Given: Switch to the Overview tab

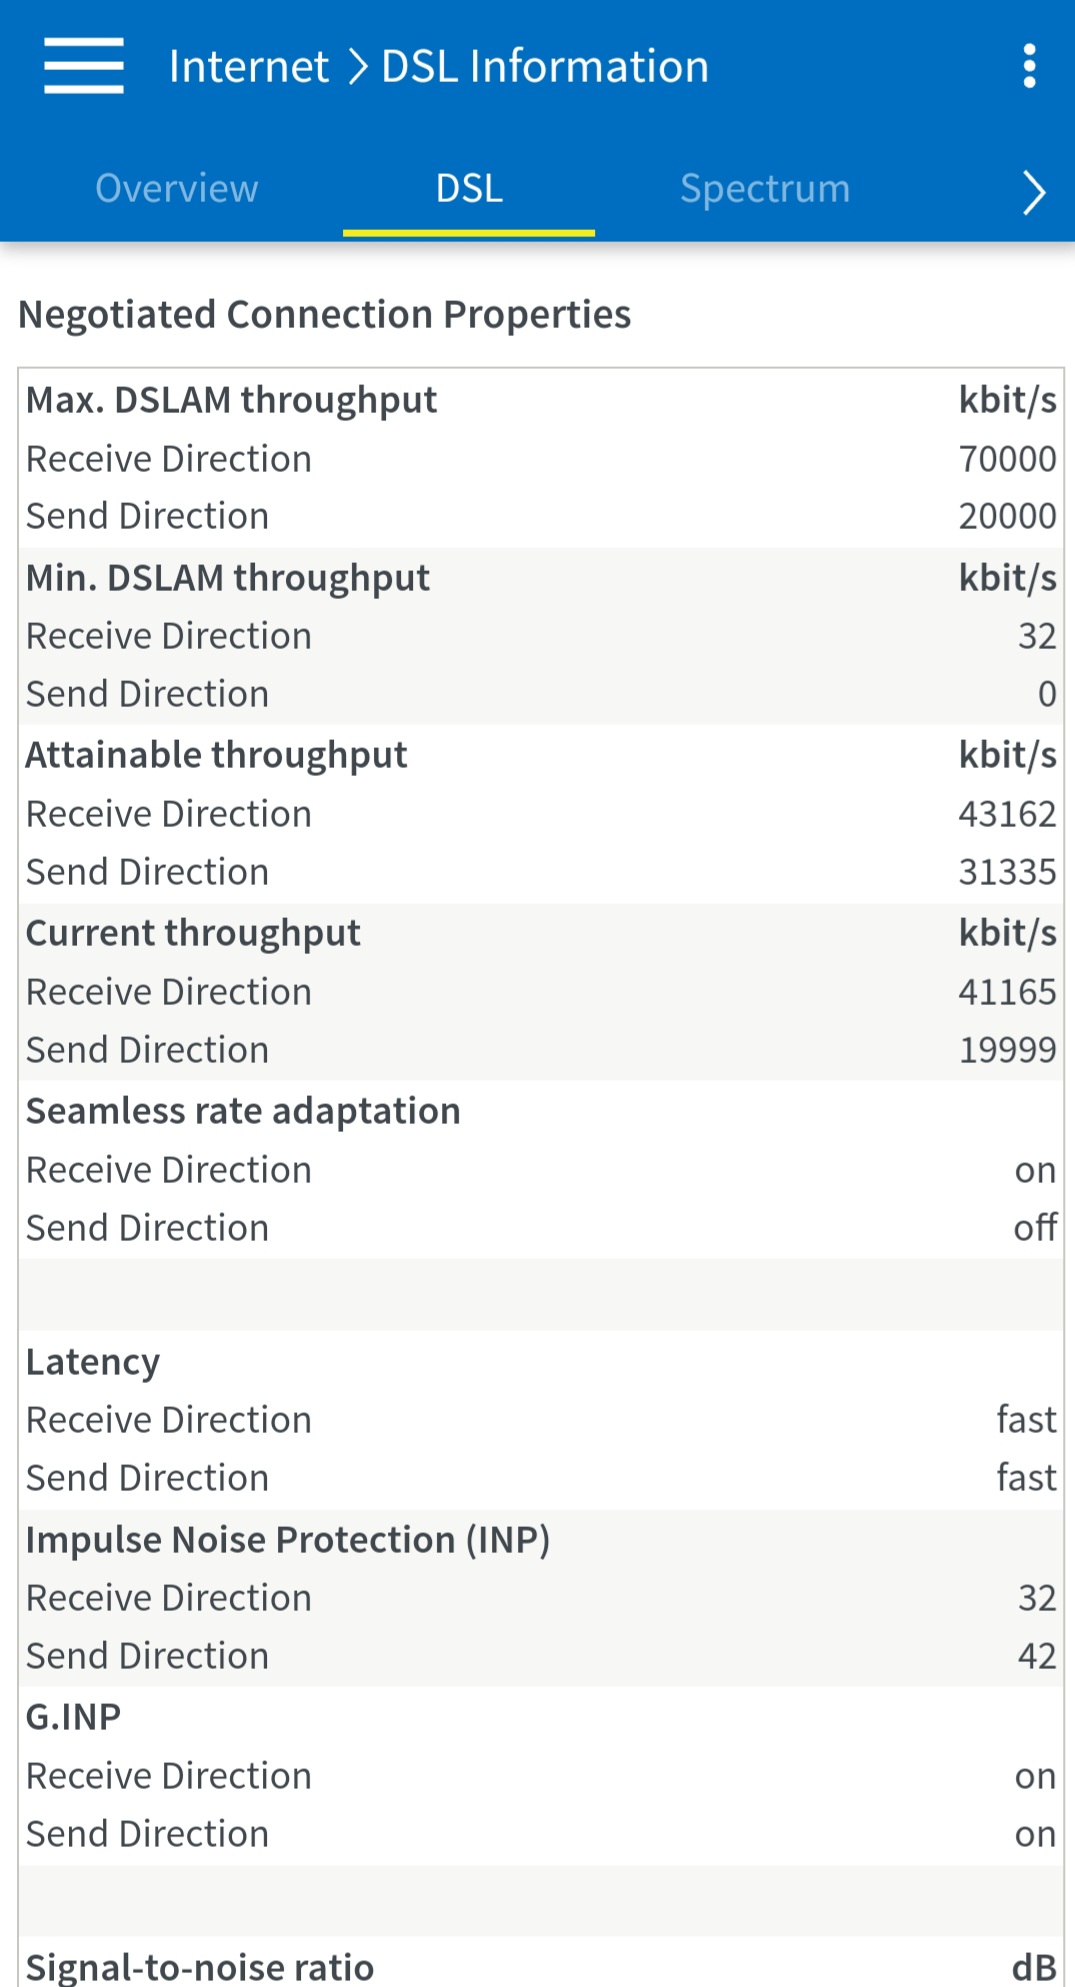Looking at the screenshot, I should click(177, 189).
